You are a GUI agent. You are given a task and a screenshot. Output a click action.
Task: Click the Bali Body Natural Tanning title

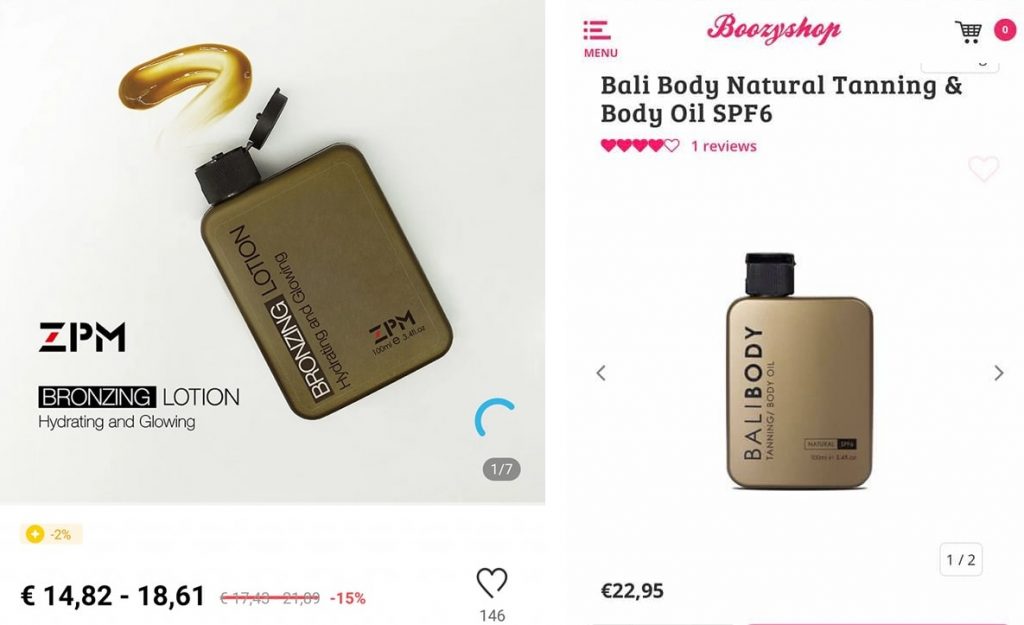781,99
